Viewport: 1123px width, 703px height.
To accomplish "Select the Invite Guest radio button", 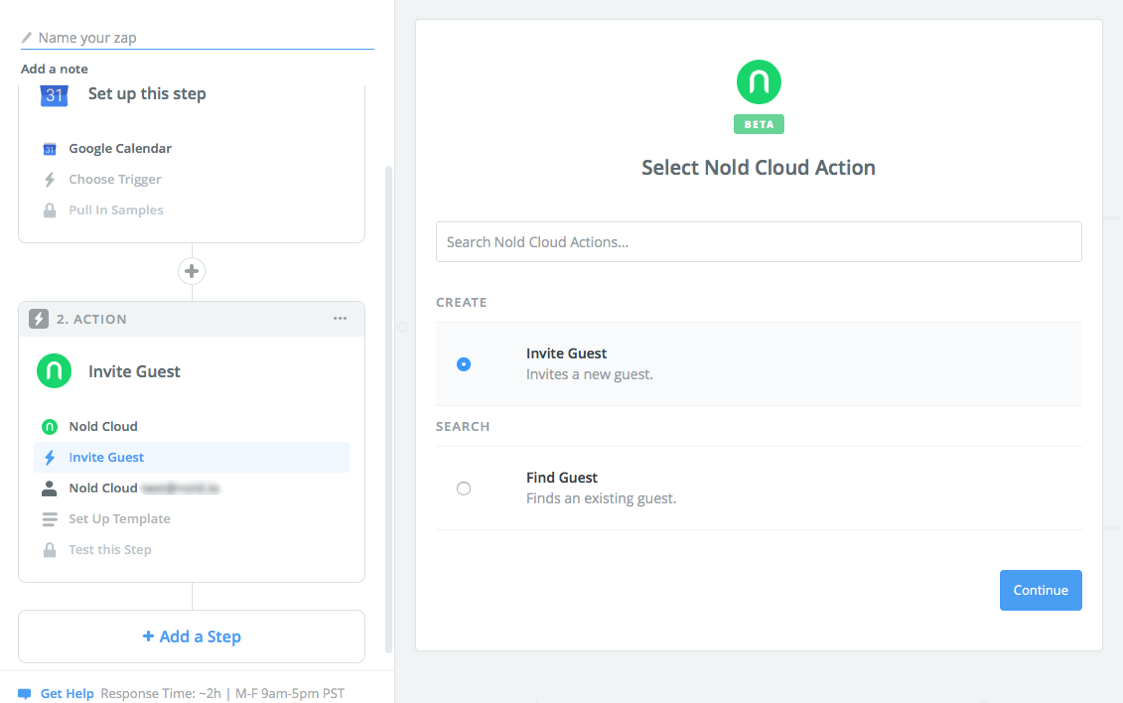I will [463, 364].
